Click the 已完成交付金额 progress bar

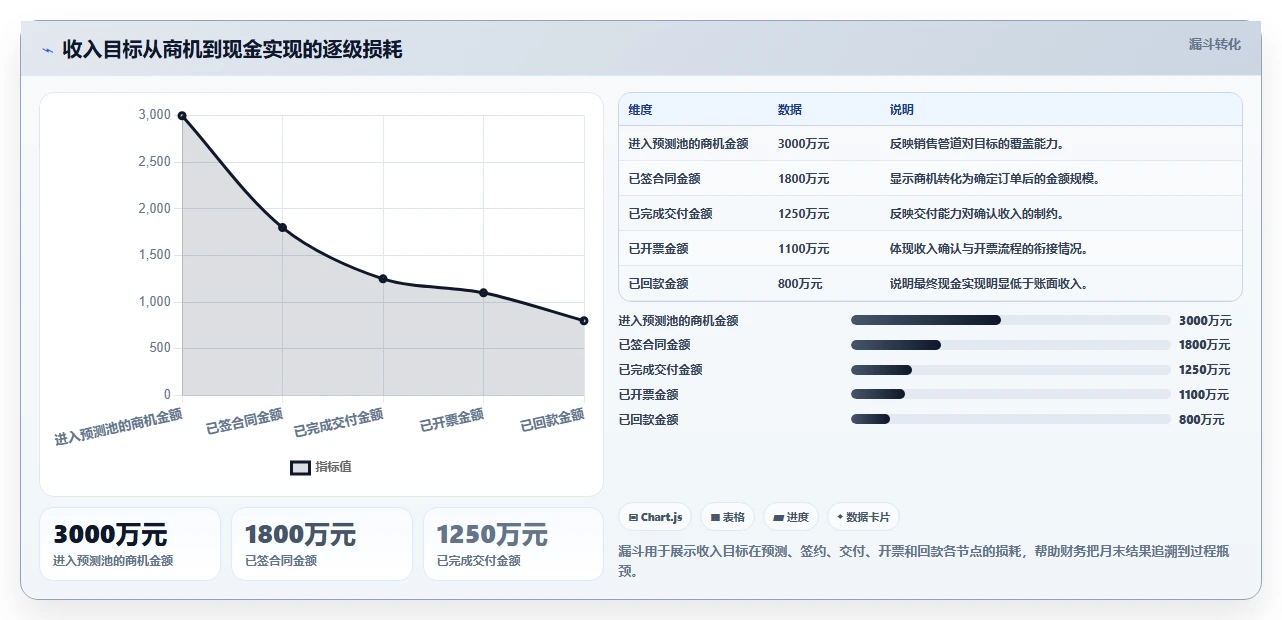(x=1010, y=370)
